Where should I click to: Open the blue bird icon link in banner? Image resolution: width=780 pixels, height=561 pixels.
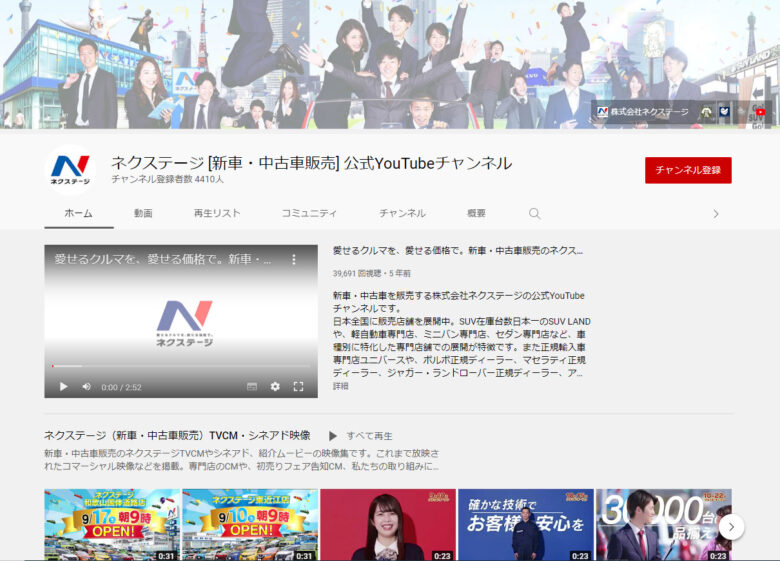coord(724,112)
